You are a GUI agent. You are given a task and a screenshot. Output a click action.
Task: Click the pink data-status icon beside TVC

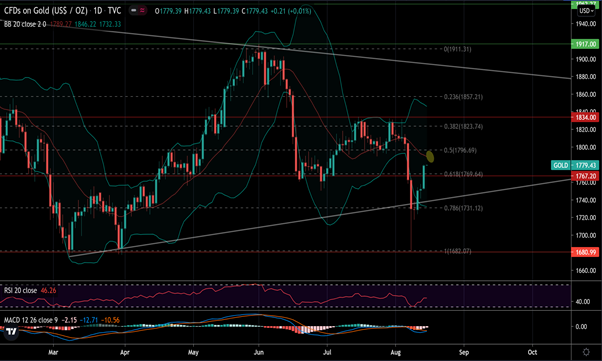(142, 11)
